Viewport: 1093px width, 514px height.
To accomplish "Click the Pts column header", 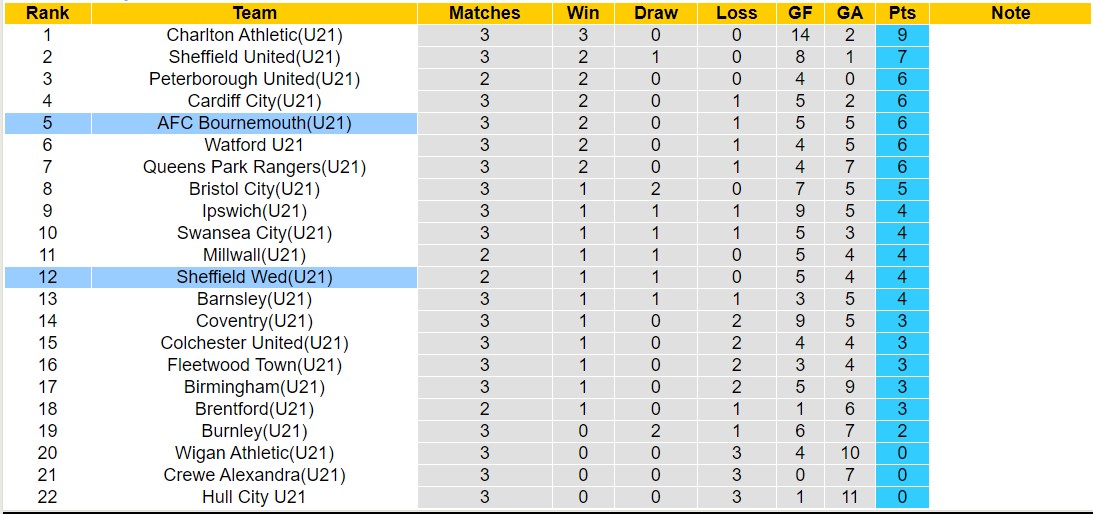I will tap(901, 13).
